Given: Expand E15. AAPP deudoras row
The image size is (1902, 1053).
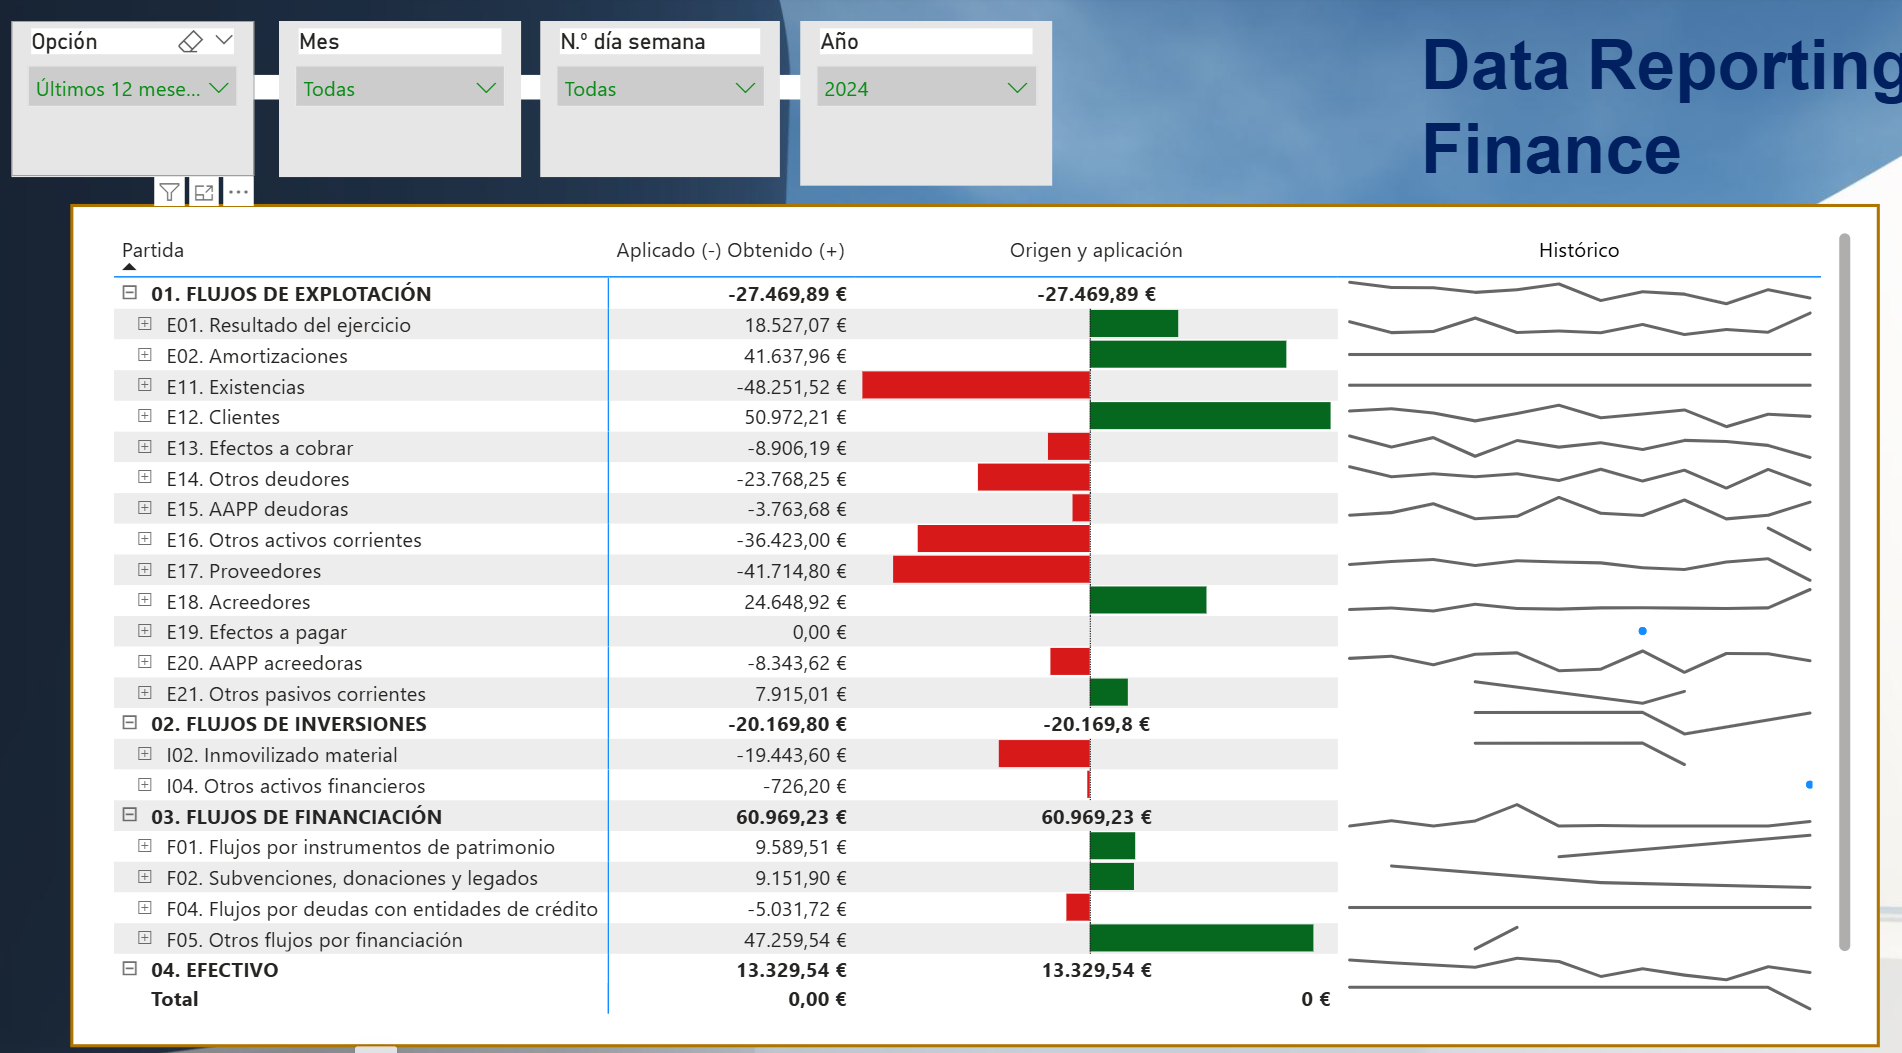Looking at the screenshot, I should pyautogui.click(x=145, y=508).
